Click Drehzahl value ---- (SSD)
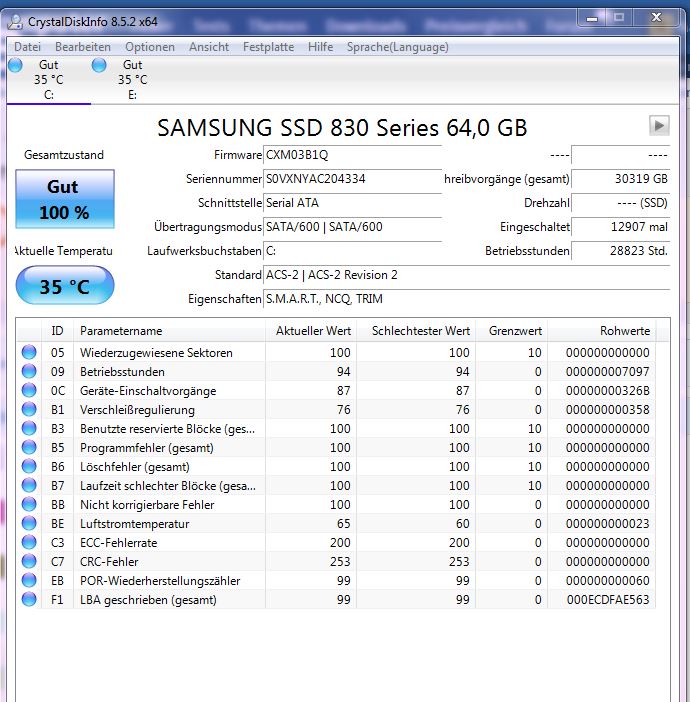690x702 pixels. 621,203
